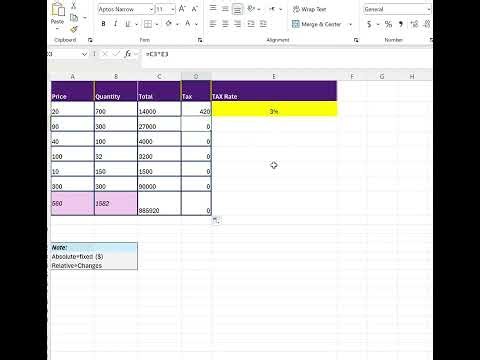The height and width of the screenshot is (360, 480).
Task: Increase the font size
Action: (x=182, y=9)
